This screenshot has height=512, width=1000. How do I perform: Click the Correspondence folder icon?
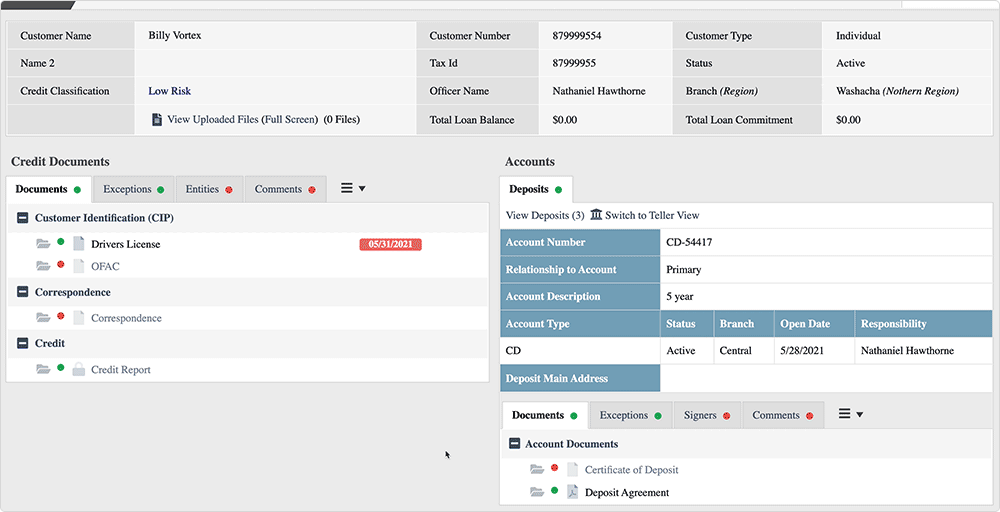(43, 318)
